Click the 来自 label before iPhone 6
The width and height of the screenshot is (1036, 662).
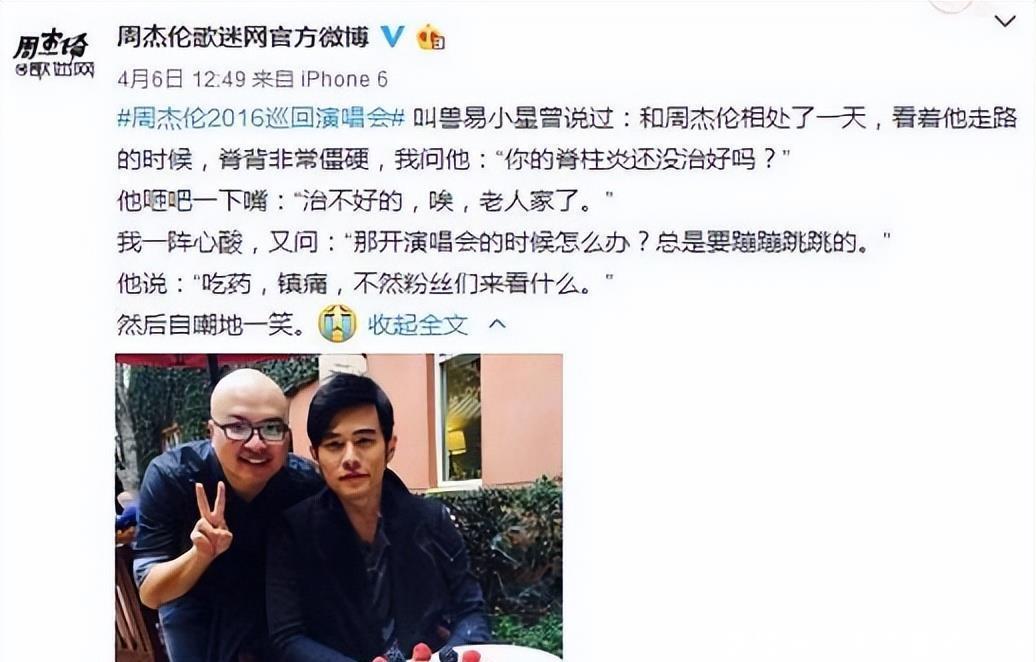click(273, 79)
